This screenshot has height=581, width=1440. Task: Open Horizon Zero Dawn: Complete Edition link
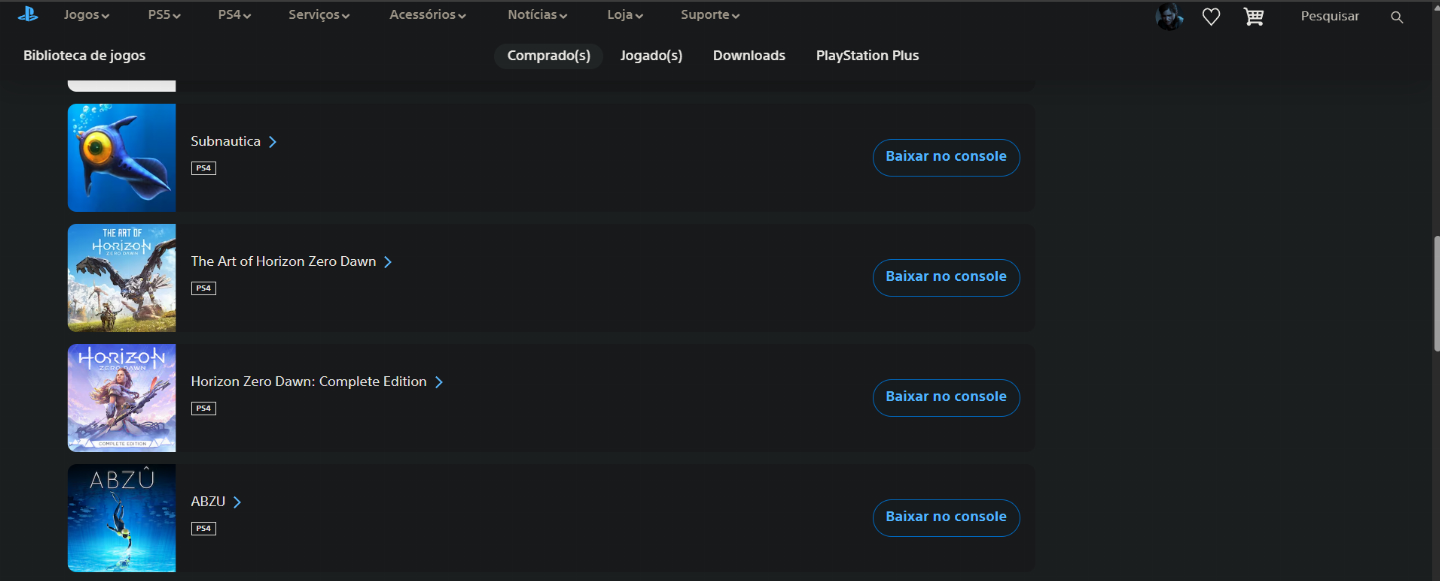(317, 382)
